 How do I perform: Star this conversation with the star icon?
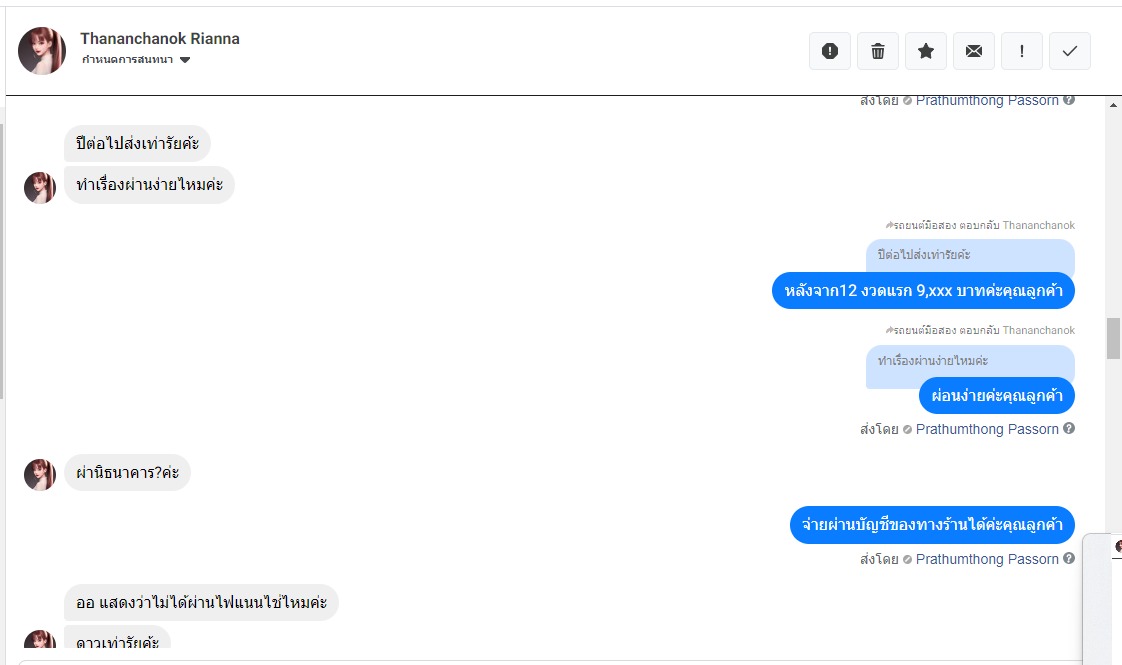926,51
